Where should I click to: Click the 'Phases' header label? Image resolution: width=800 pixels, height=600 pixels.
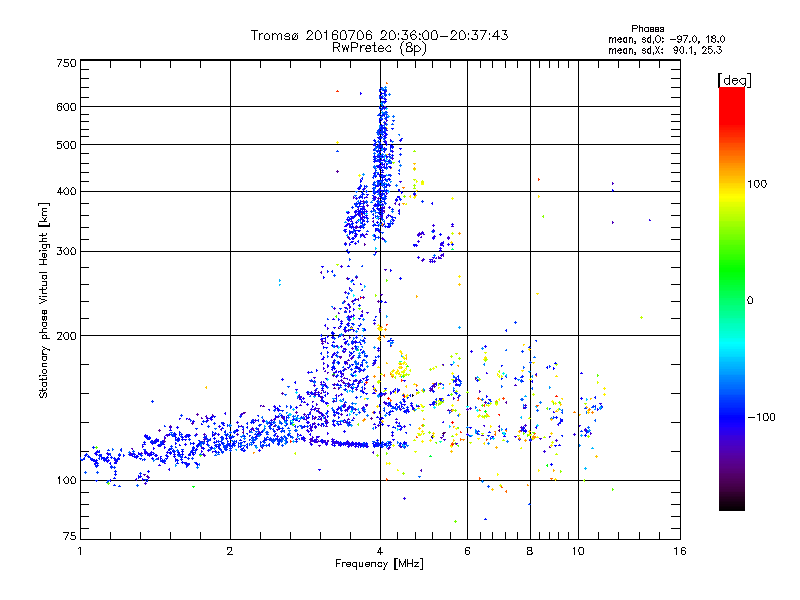647,29
